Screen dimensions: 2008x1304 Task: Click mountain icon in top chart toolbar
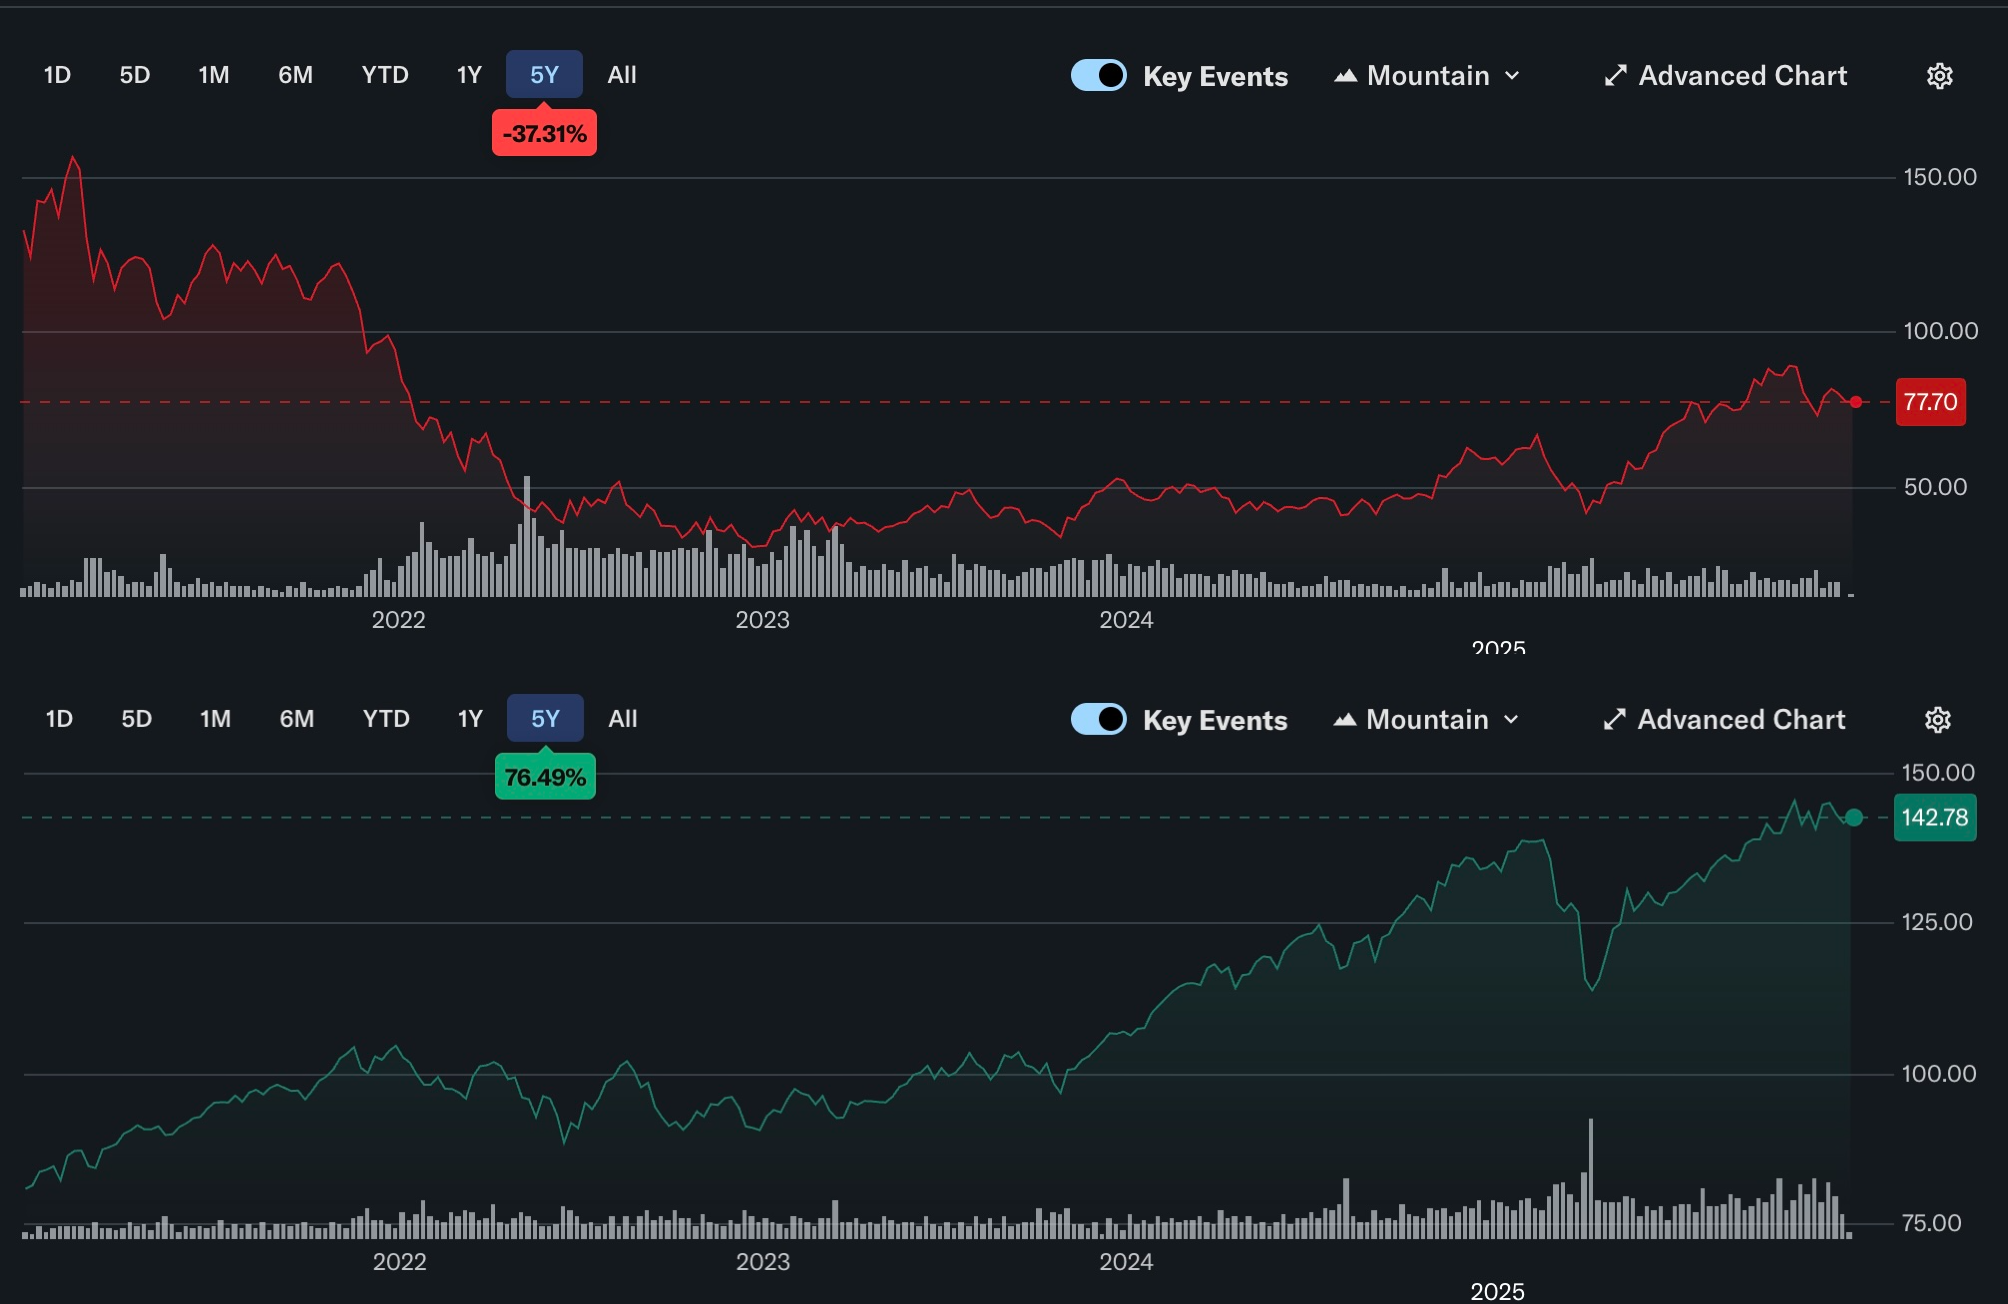point(1345,76)
